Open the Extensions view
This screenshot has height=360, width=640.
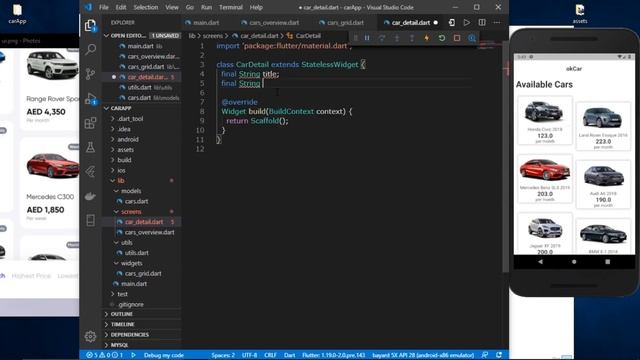click(90, 123)
